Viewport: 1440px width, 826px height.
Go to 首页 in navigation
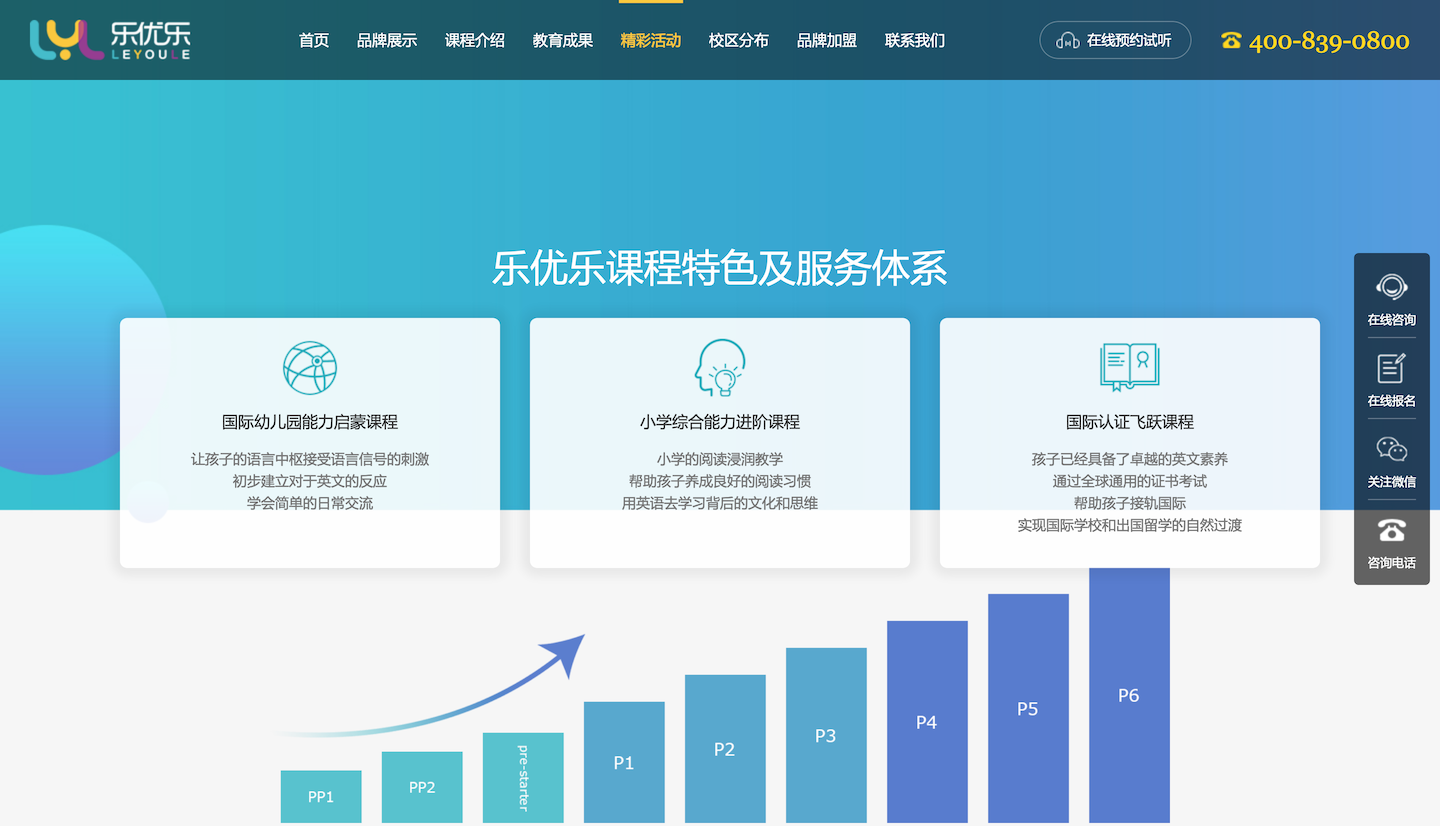(x=314, y=41)
